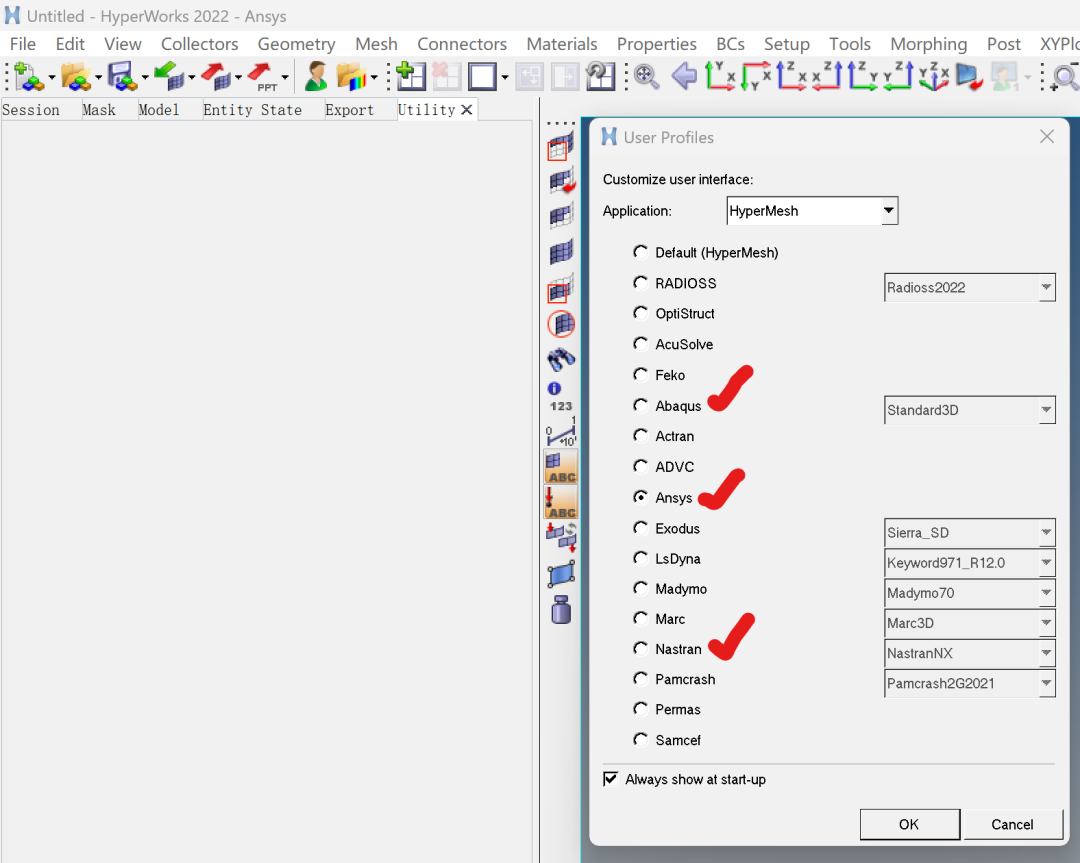Click the Open Model folder icon

pos(75,76)
